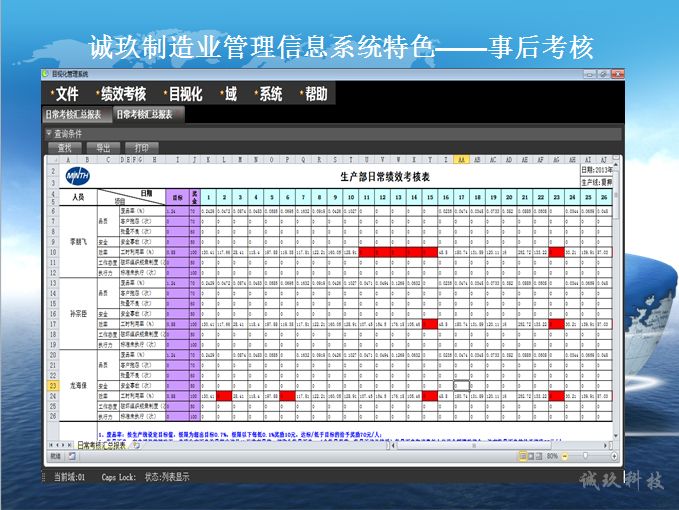Image resolution: width=679 pixels, height=510 pixels.
Task: Jump to last sheet with navigation arrow
Action: [70, 445]
